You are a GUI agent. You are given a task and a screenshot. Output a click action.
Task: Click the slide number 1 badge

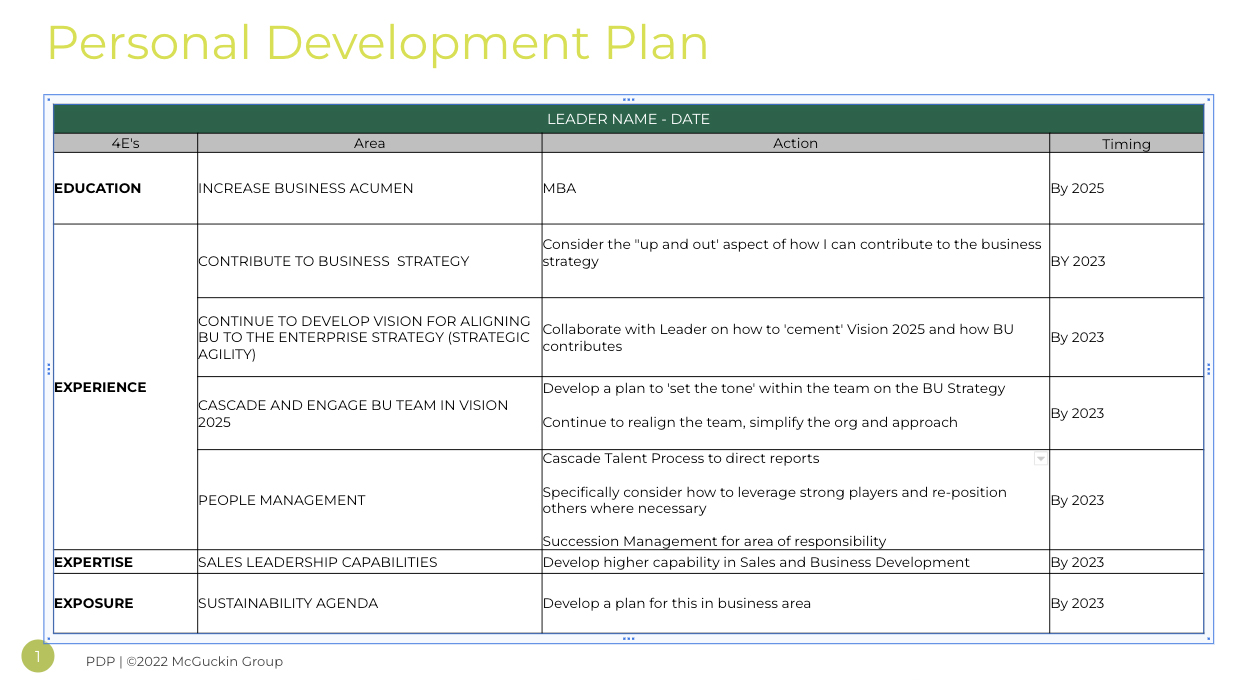click(38, 656)
